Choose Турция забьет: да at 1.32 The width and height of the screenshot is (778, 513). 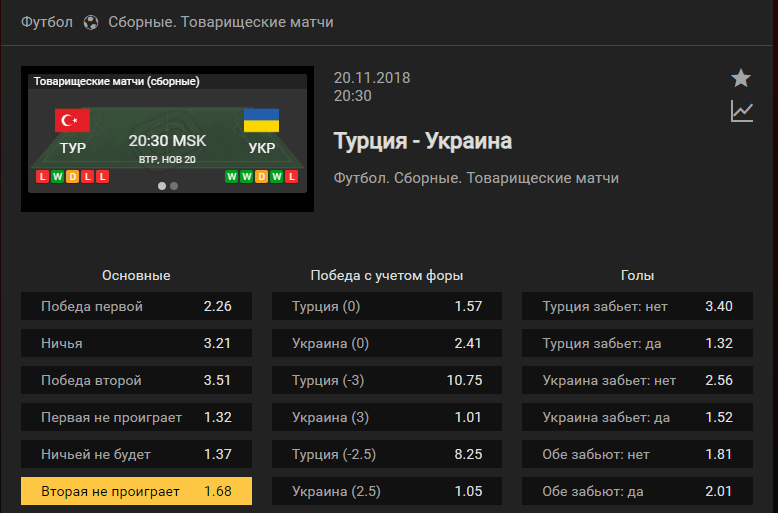pyautogui.click(x=638, y=343)
